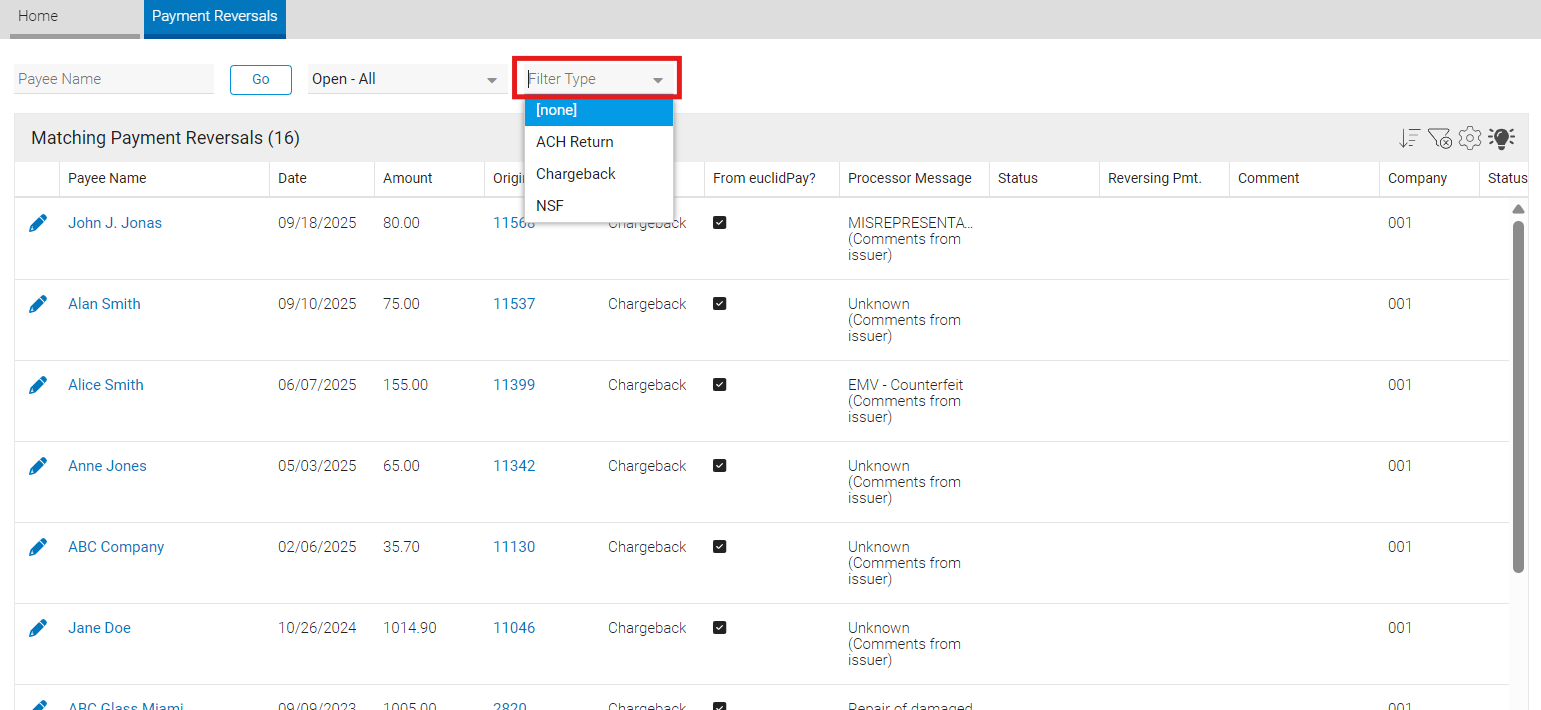The width and height of the screenshot is (1541, 710).
Task: Edit Jane Doe payment reversal
Action: tap(38, 628)
